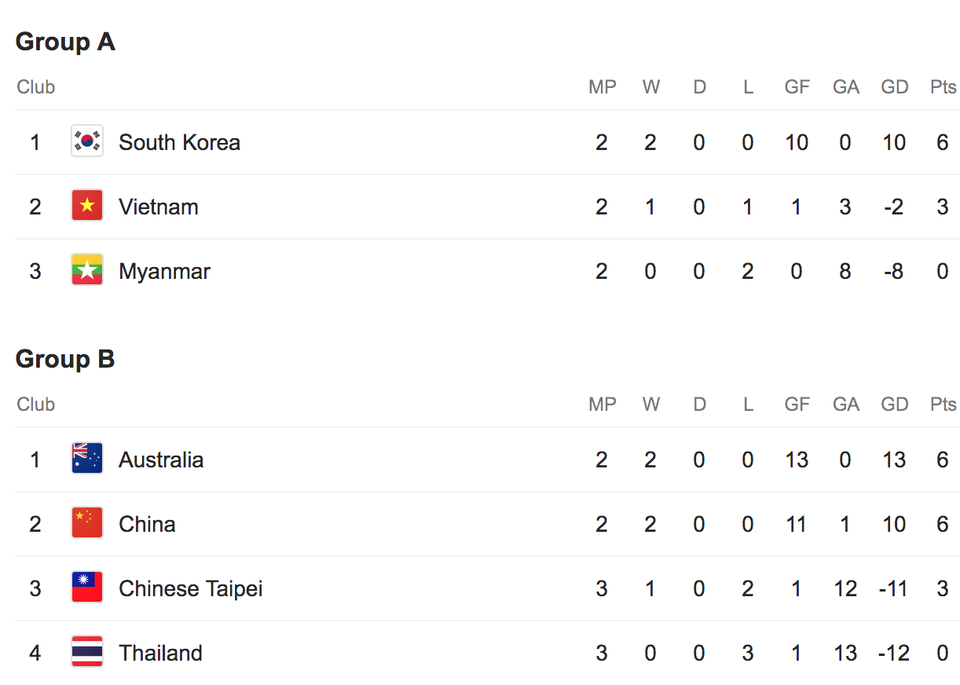Select the Myanmar team name

pyautogui.click(x=165, y=271)
